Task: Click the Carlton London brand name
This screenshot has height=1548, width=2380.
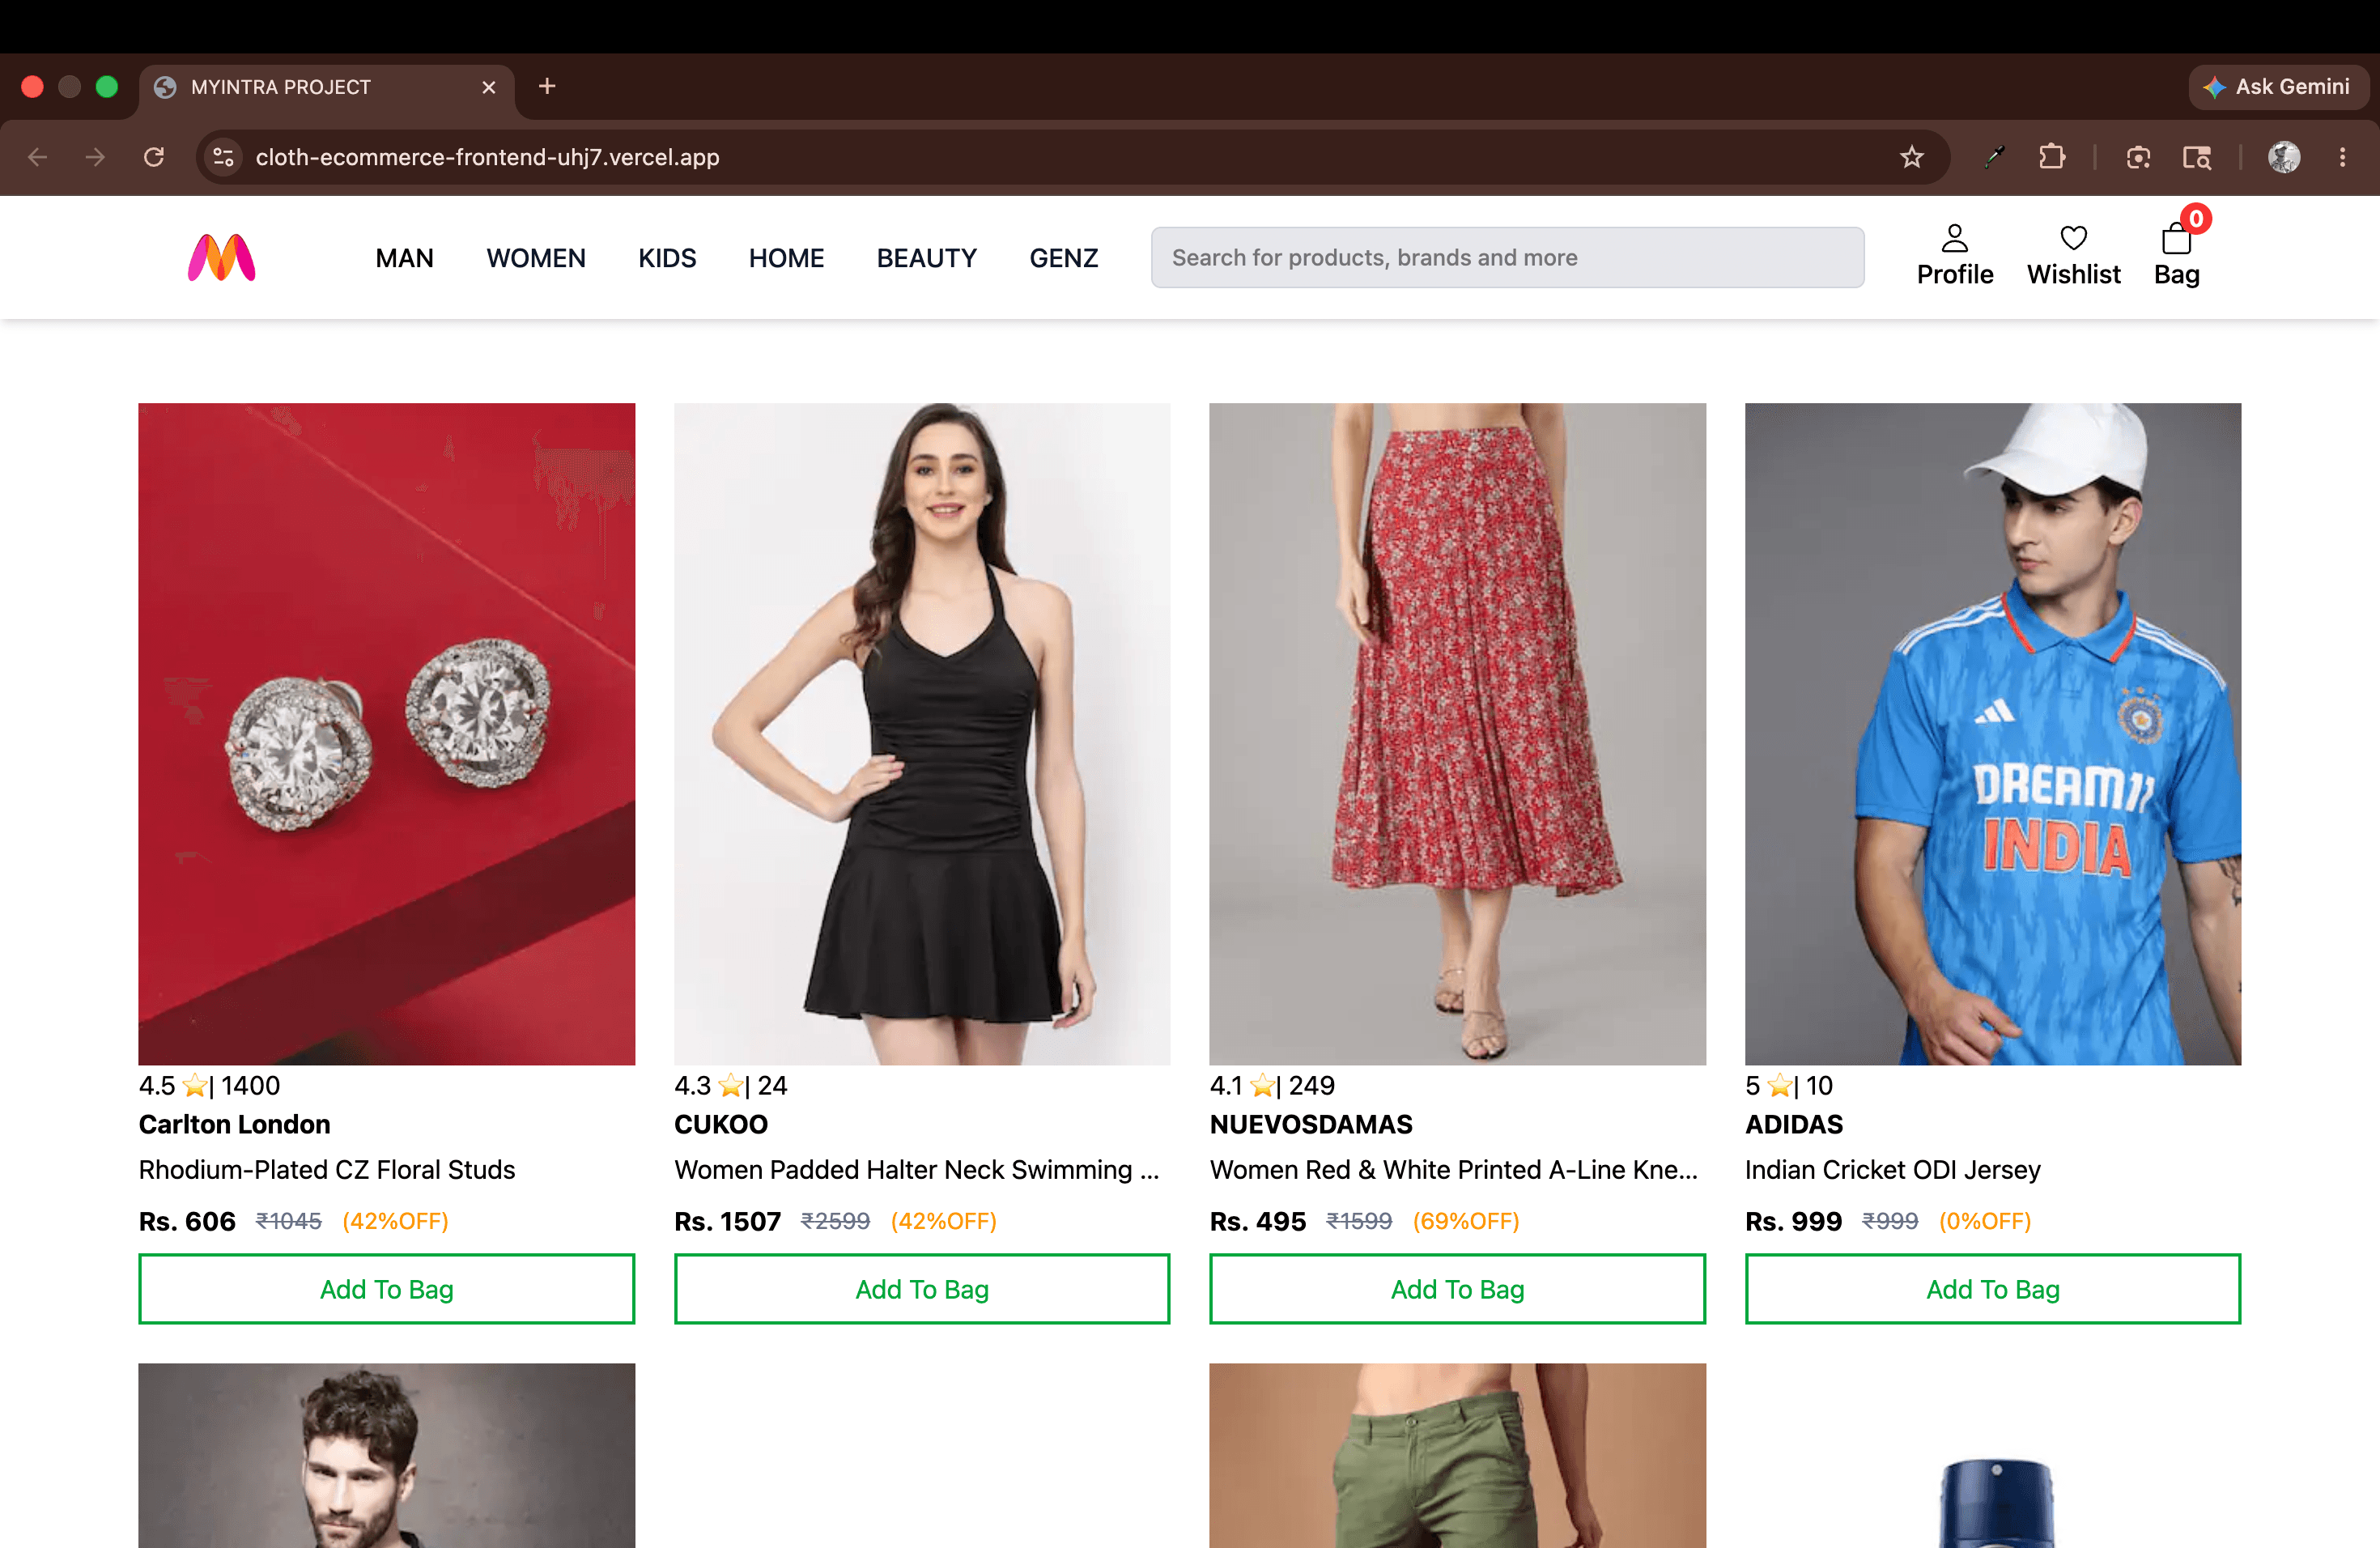Action: click(234, 1124)
